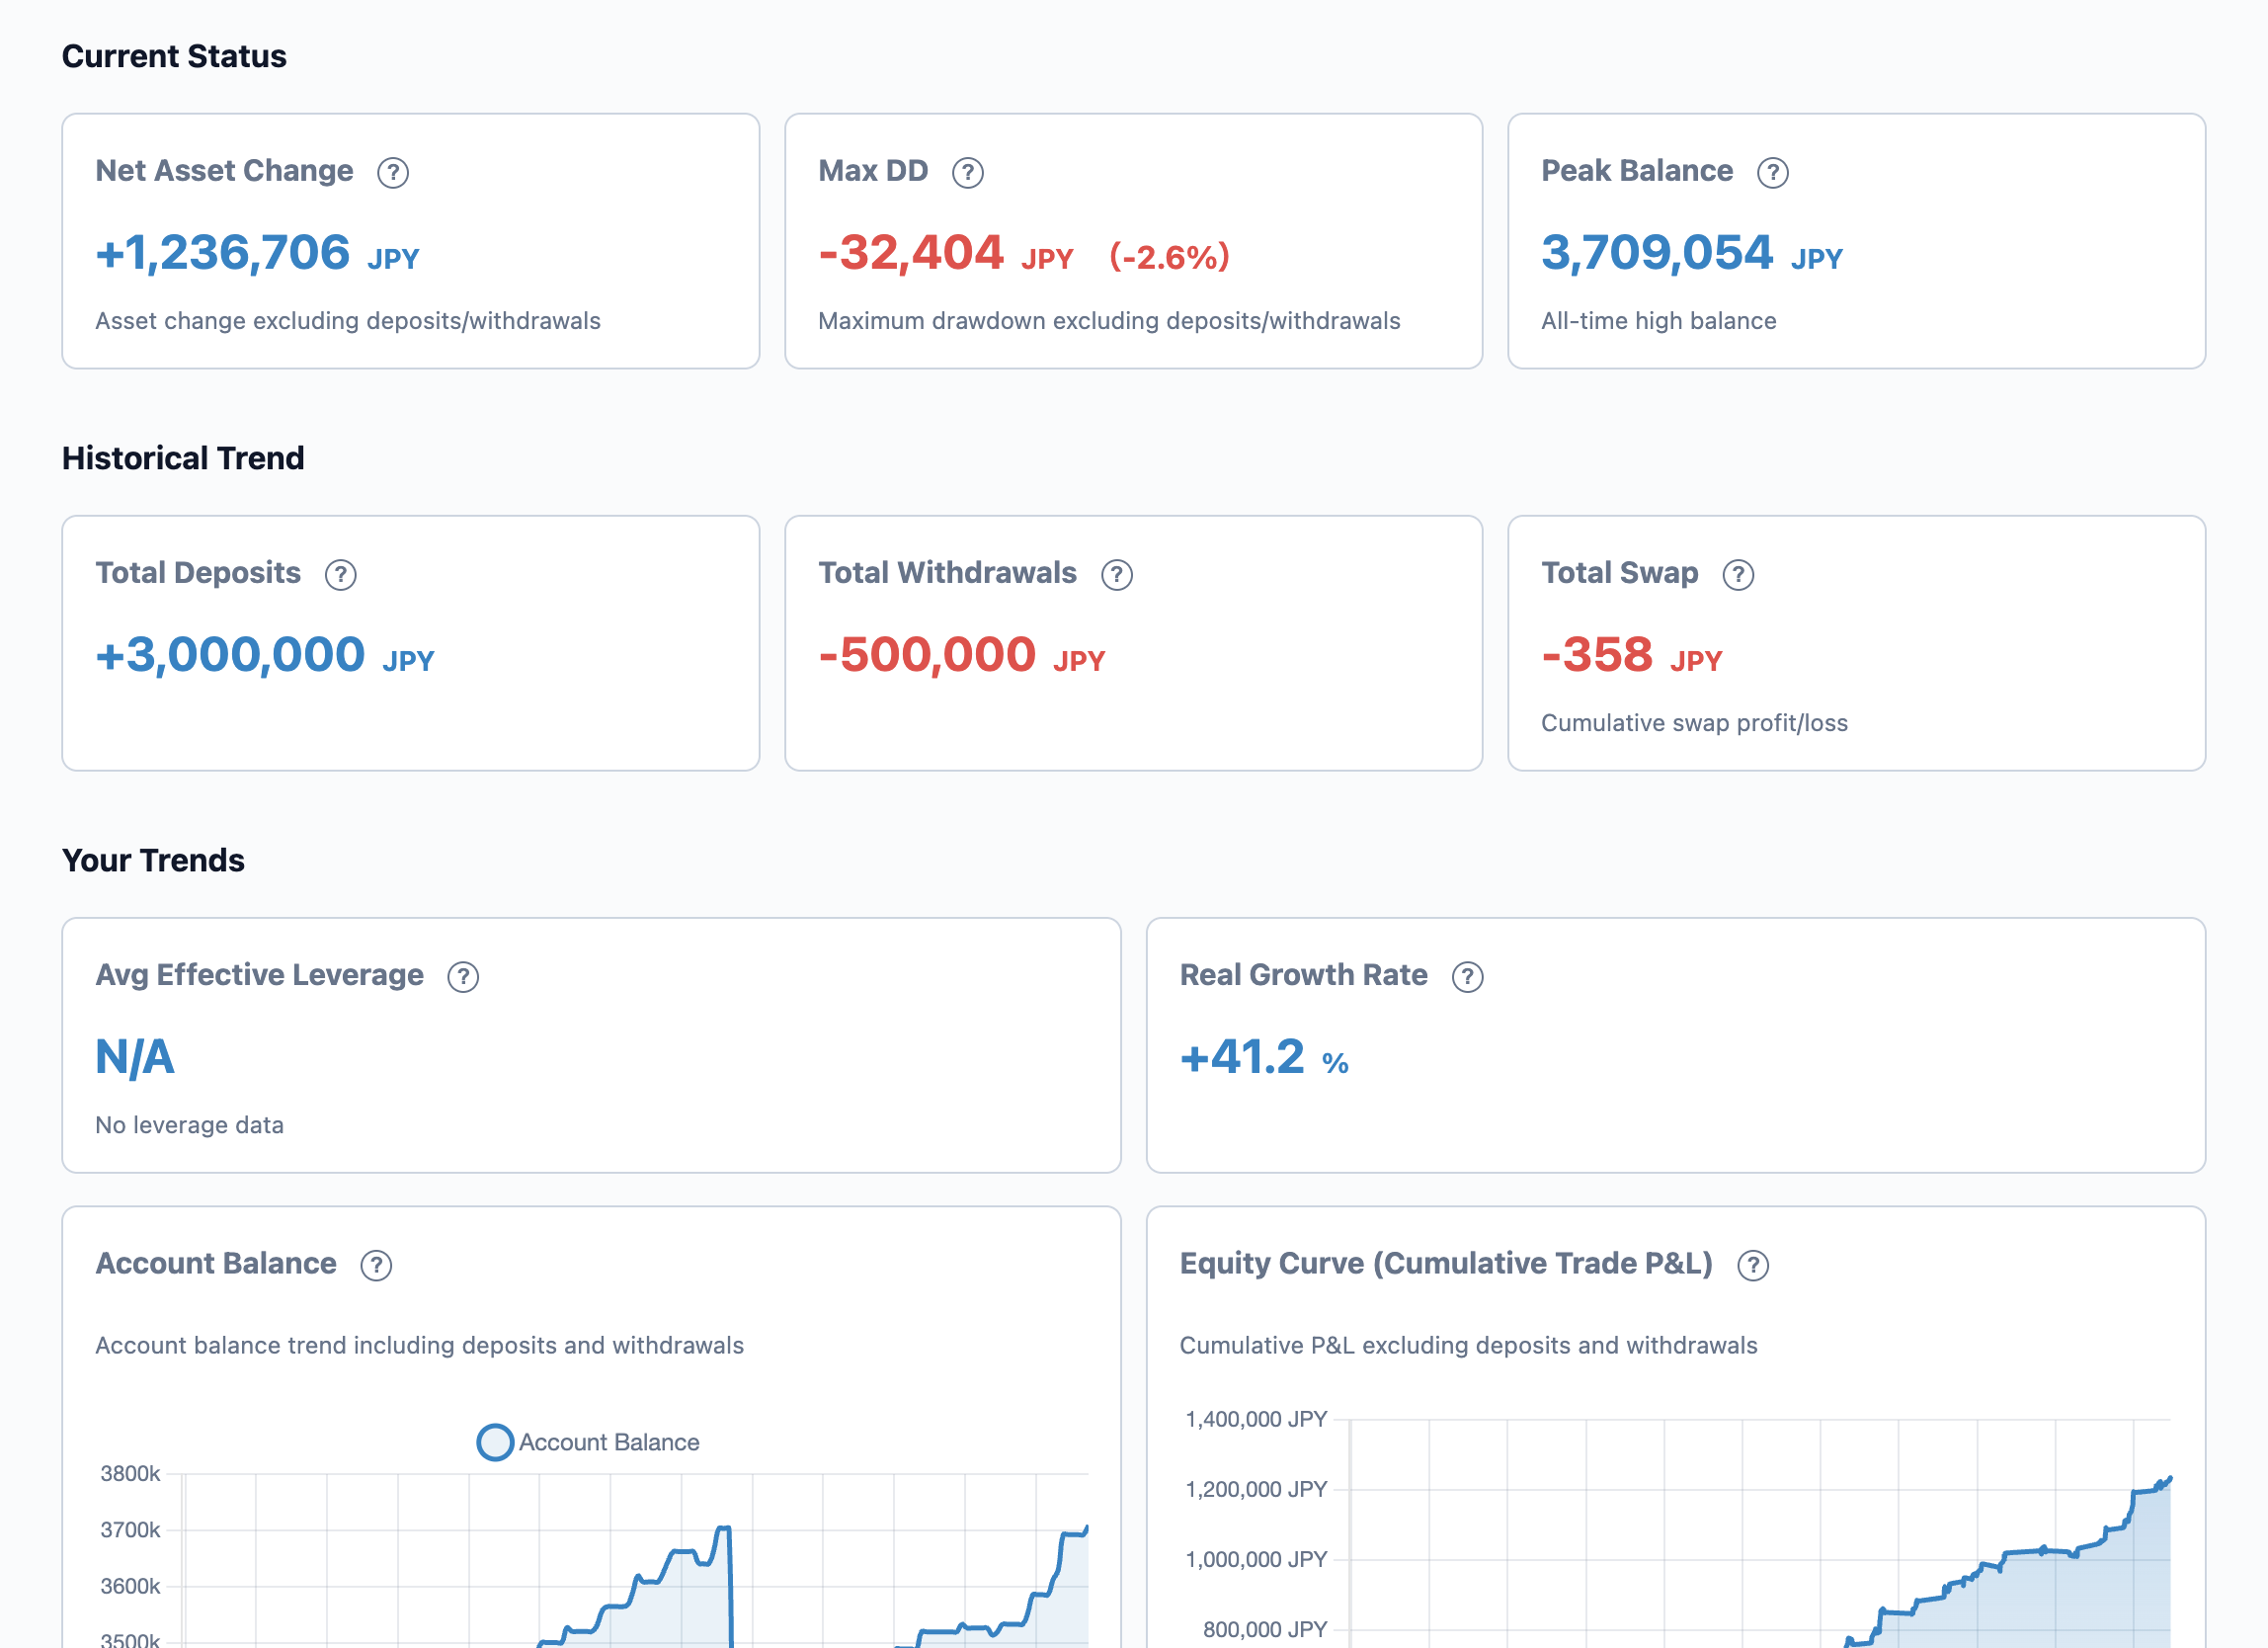Click the Equity Curve help icon
Screen dimensions: 2268x1648
point(1753,1266)
